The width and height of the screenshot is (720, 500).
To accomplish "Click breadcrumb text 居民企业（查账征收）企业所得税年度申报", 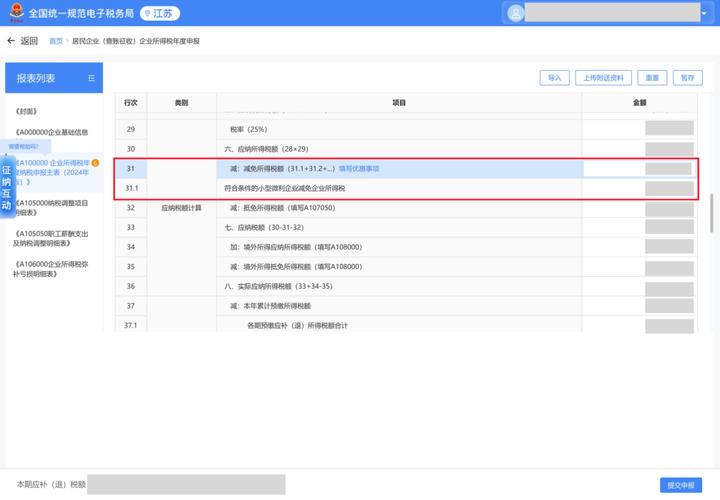I will 136,41.
